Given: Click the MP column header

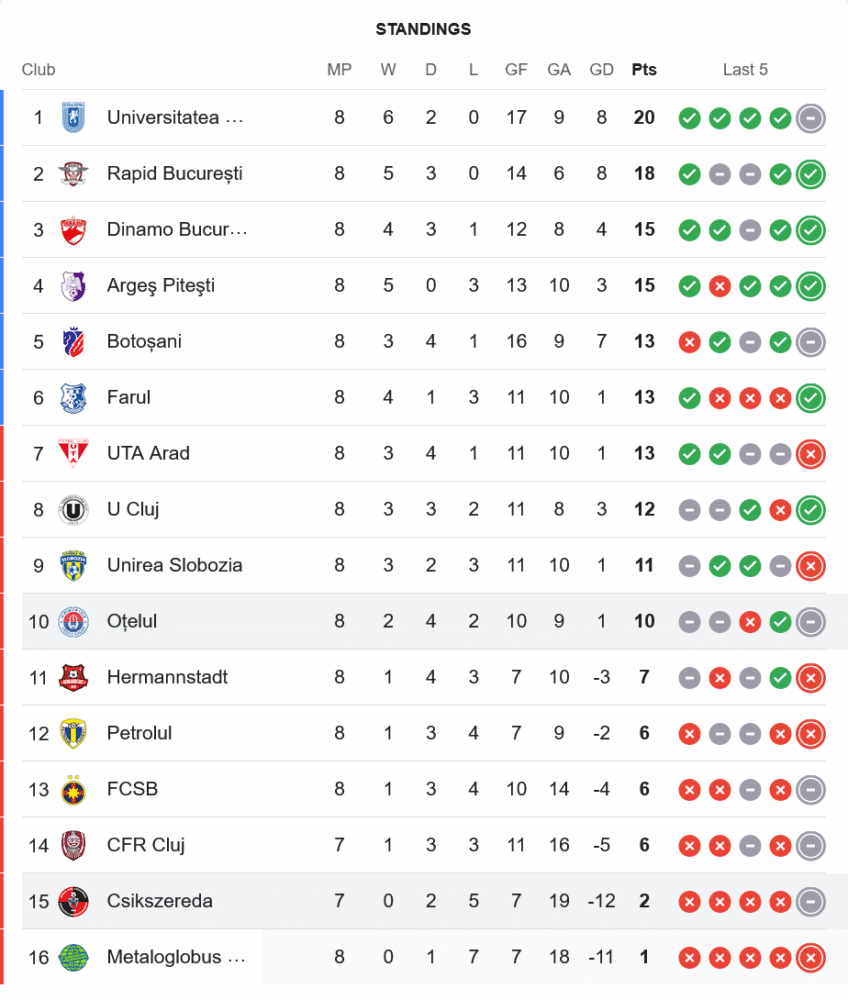Looking at the screenshot, I should [x=339, y=70].
